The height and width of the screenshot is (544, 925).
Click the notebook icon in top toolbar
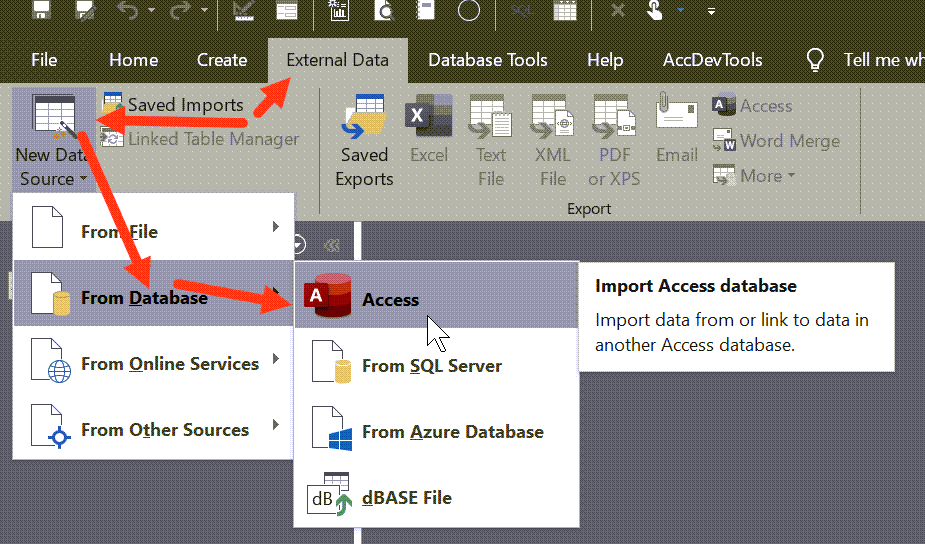425,9
